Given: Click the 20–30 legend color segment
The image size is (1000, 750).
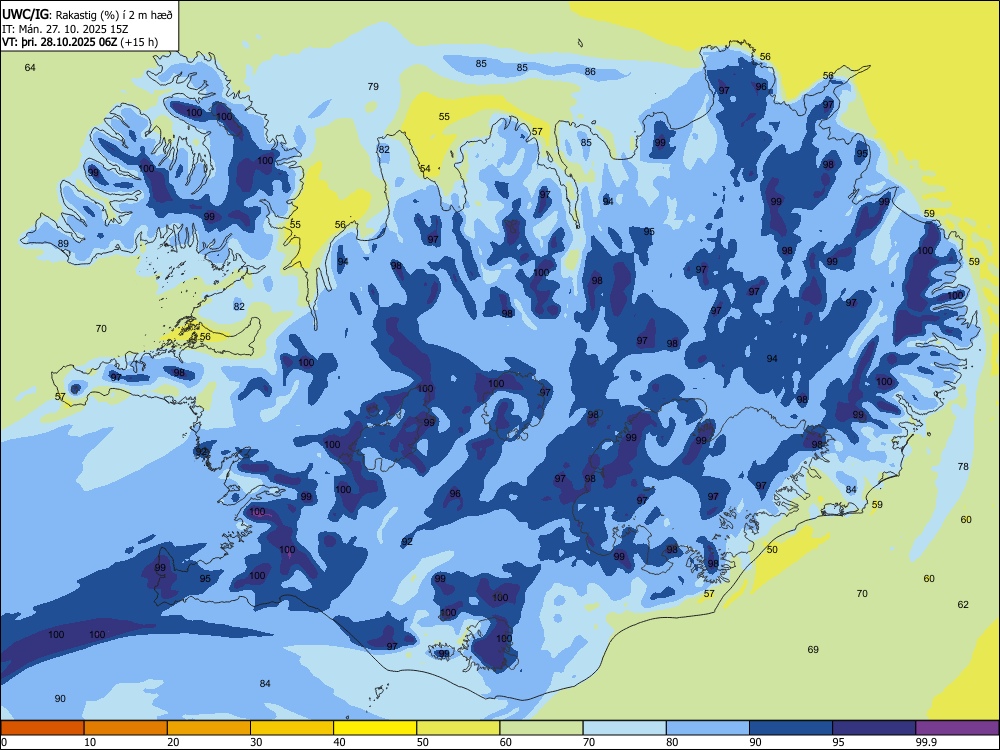Looking at the screenshot, I should click(x=209, y=728).
